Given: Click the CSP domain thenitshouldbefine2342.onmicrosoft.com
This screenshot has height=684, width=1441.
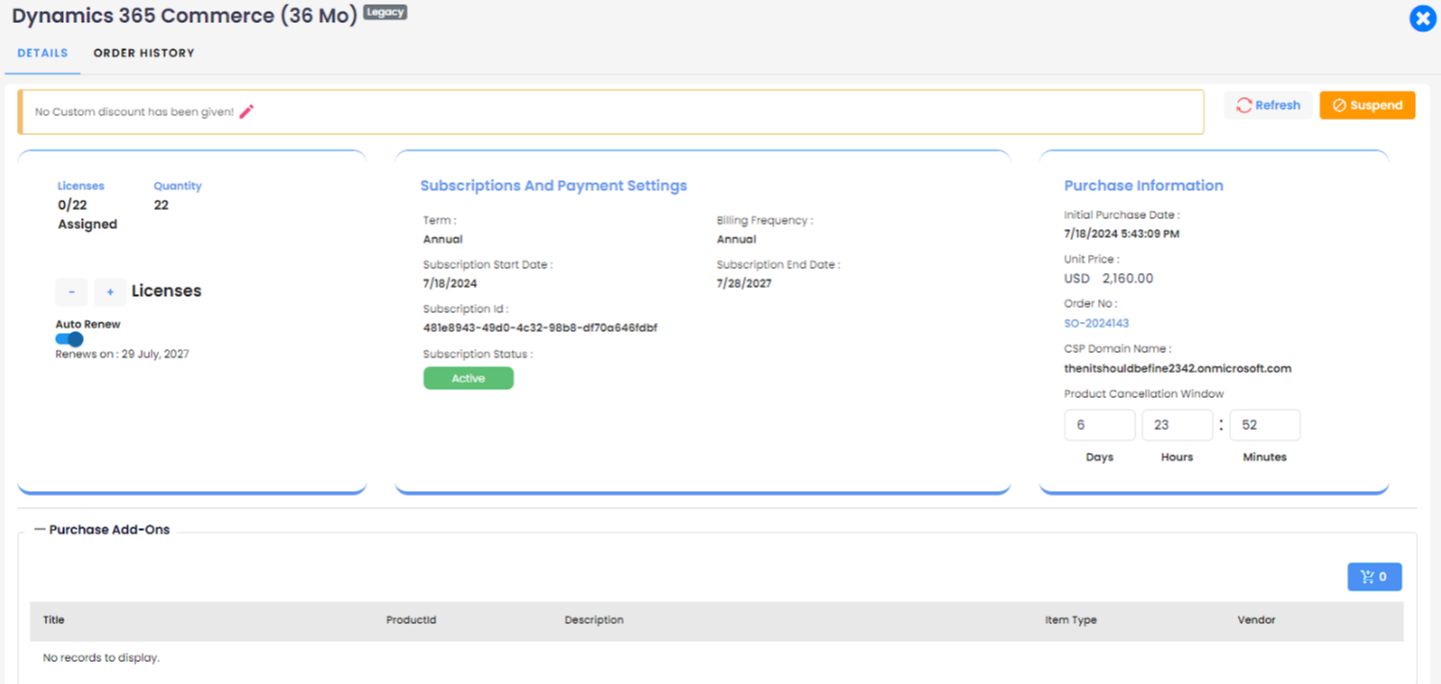Looking at the screenshot, I should (1178, 368).
